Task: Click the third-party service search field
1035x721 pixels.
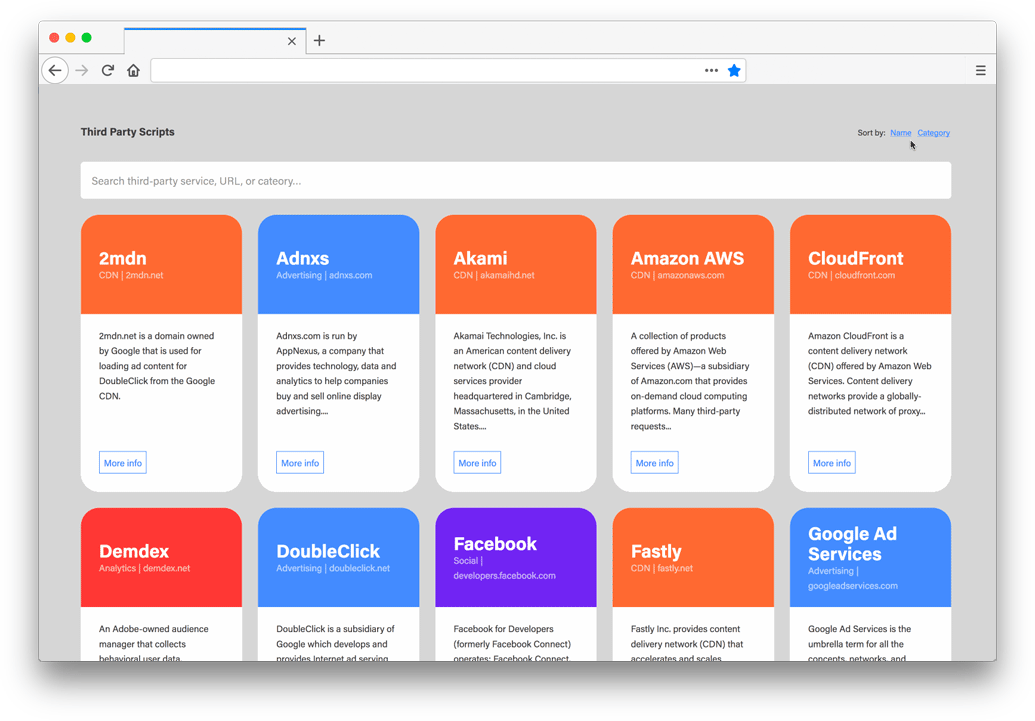Action: pos(516,180)
